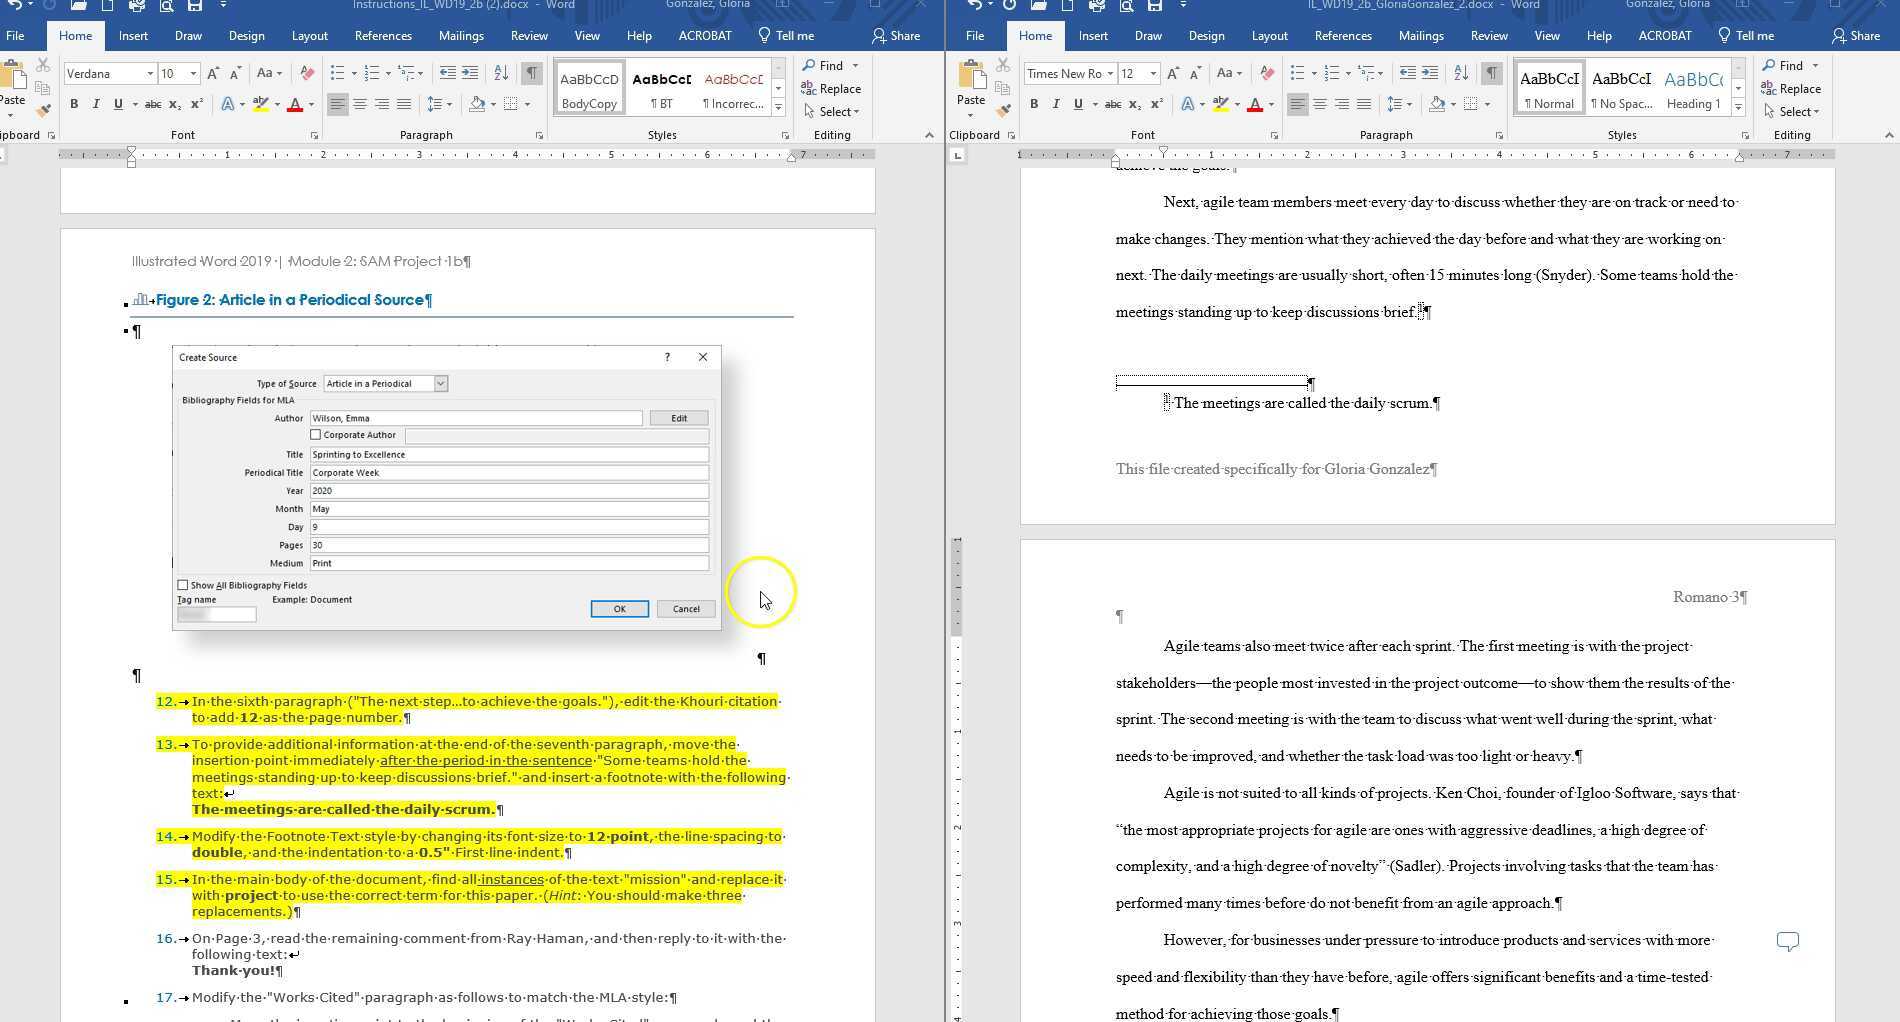Check Show All Bibliography Fields
The width and height of the screenshot is (1900, 1022).
182,585
